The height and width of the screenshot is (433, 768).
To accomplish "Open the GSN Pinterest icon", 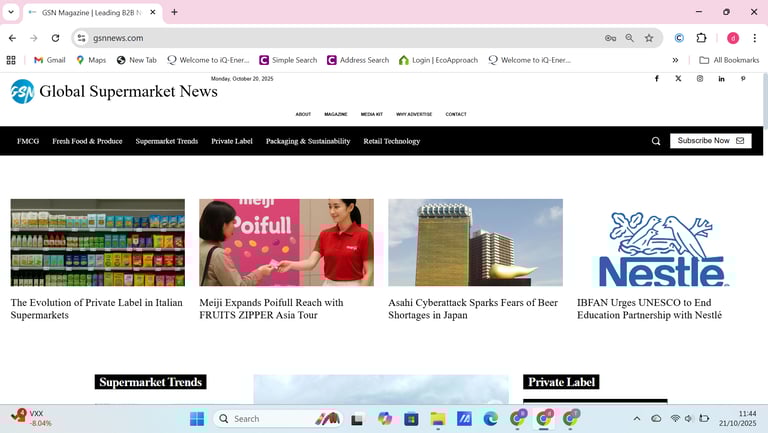I will point(743,78).
